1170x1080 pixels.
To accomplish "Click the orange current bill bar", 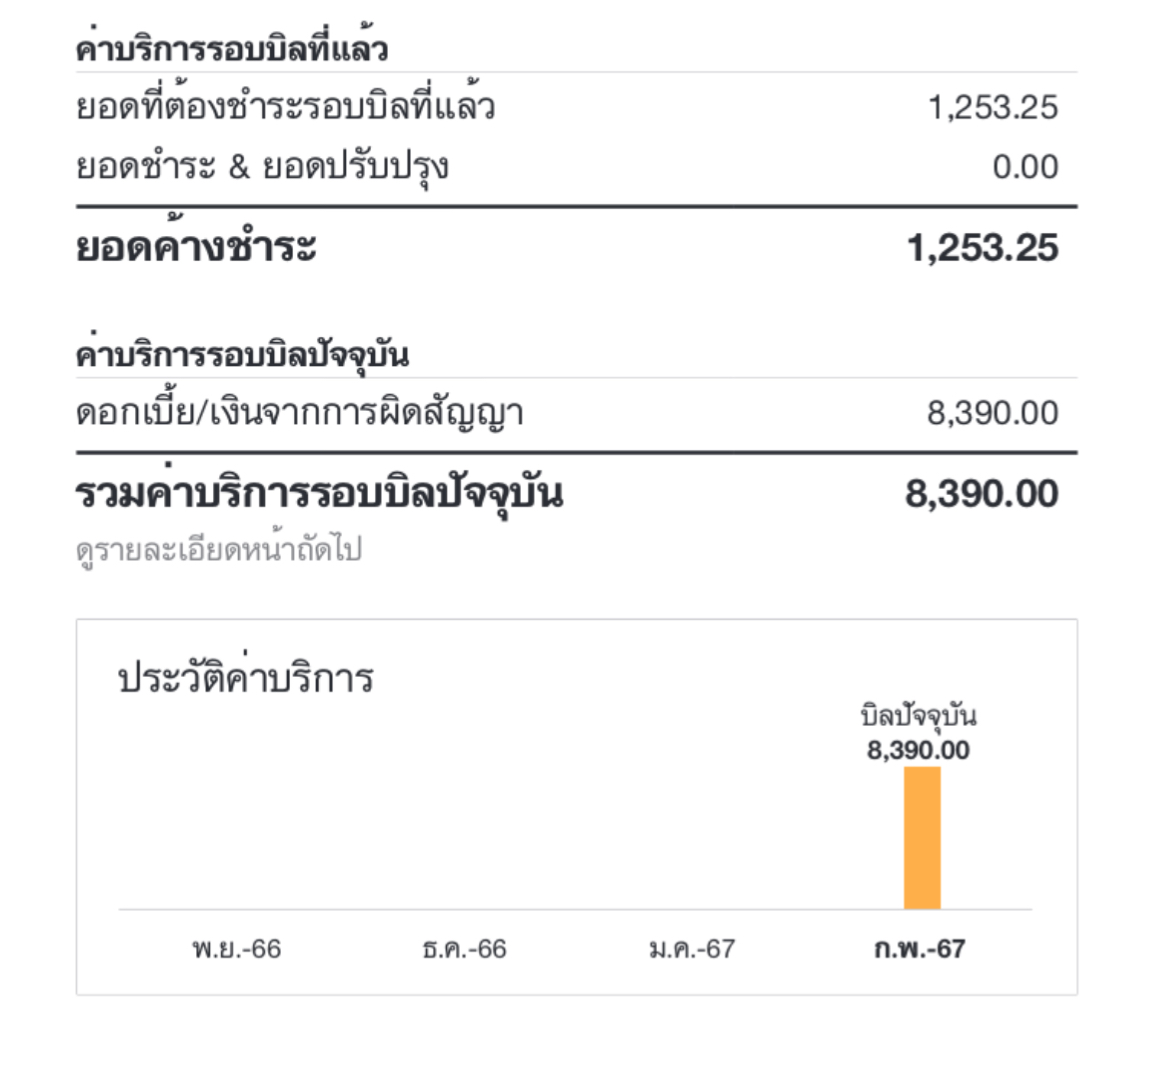I will coord(922,838).
